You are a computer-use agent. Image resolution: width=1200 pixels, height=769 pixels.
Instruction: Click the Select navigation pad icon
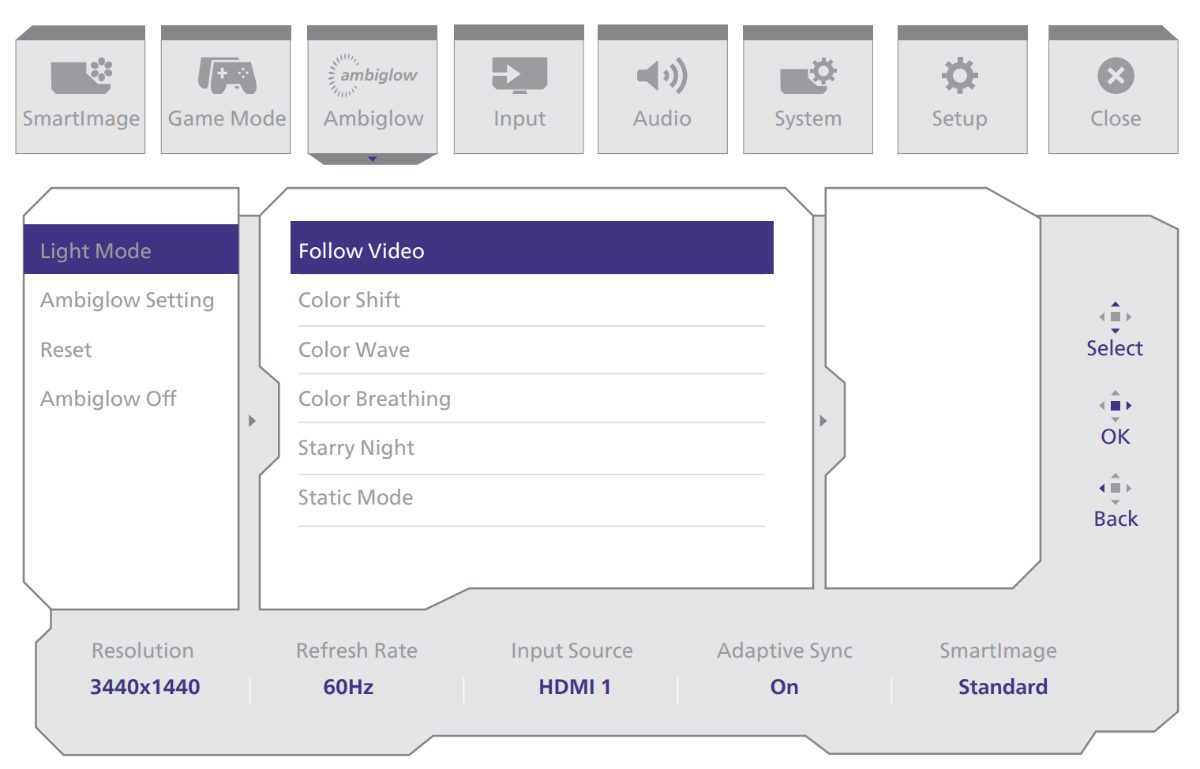pos(1115,317)
